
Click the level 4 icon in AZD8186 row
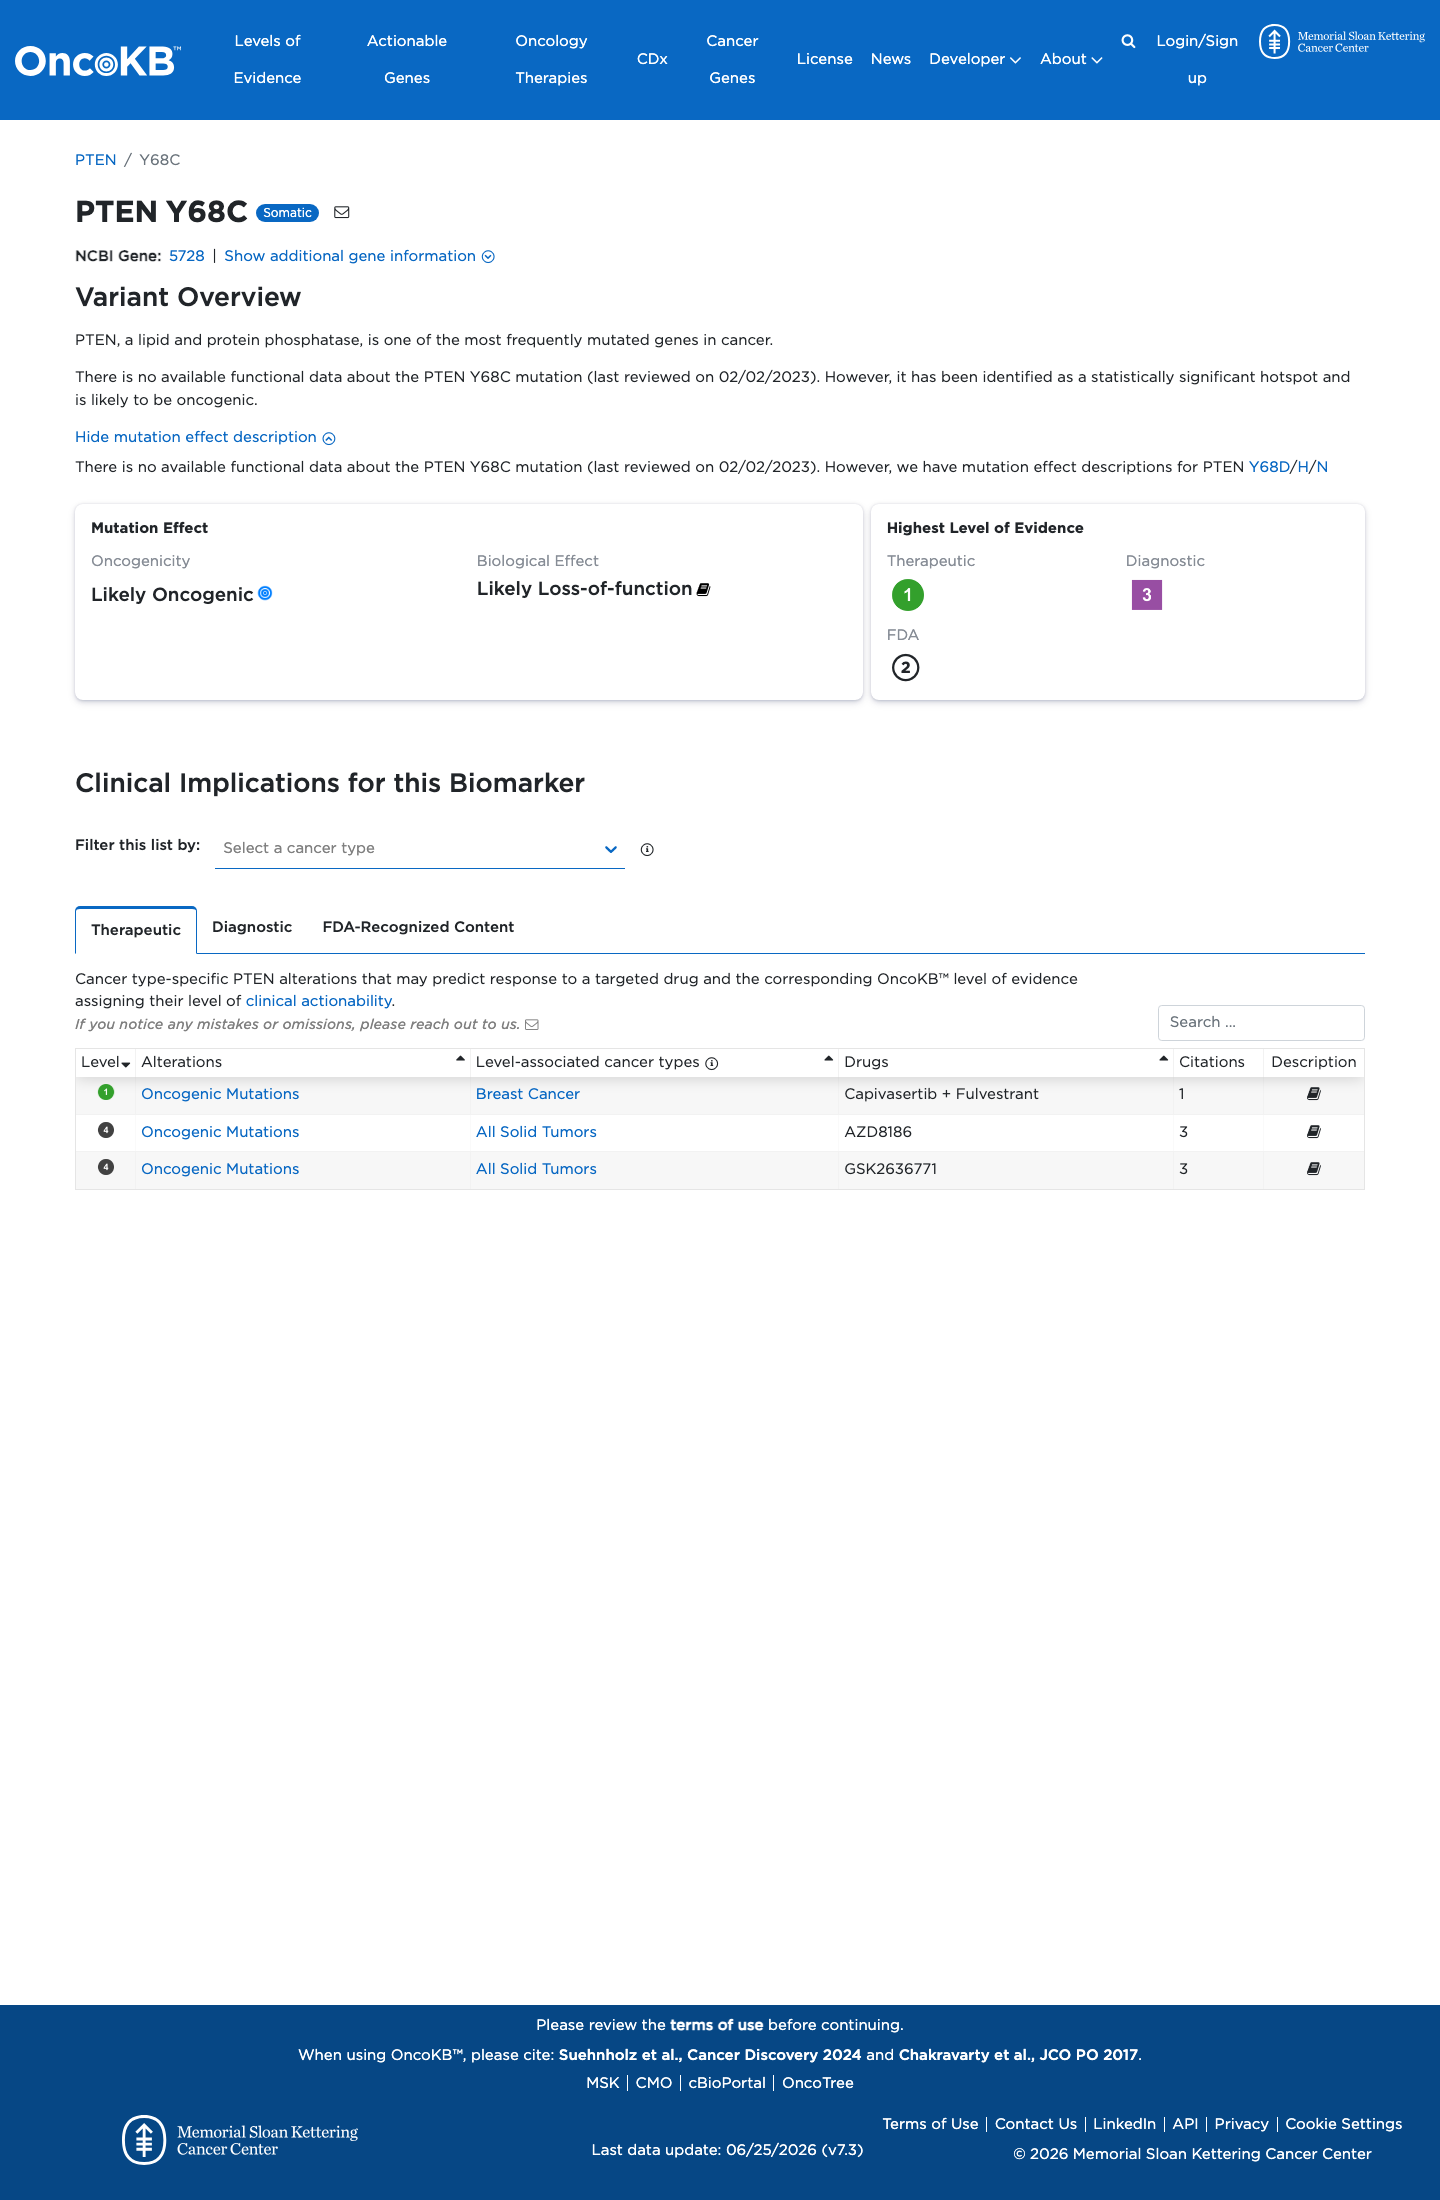[106, 1130]
